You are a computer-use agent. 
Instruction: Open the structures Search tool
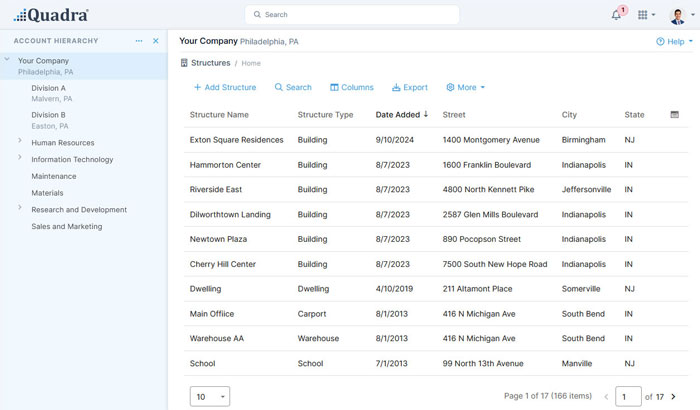[x=293, y=87]
